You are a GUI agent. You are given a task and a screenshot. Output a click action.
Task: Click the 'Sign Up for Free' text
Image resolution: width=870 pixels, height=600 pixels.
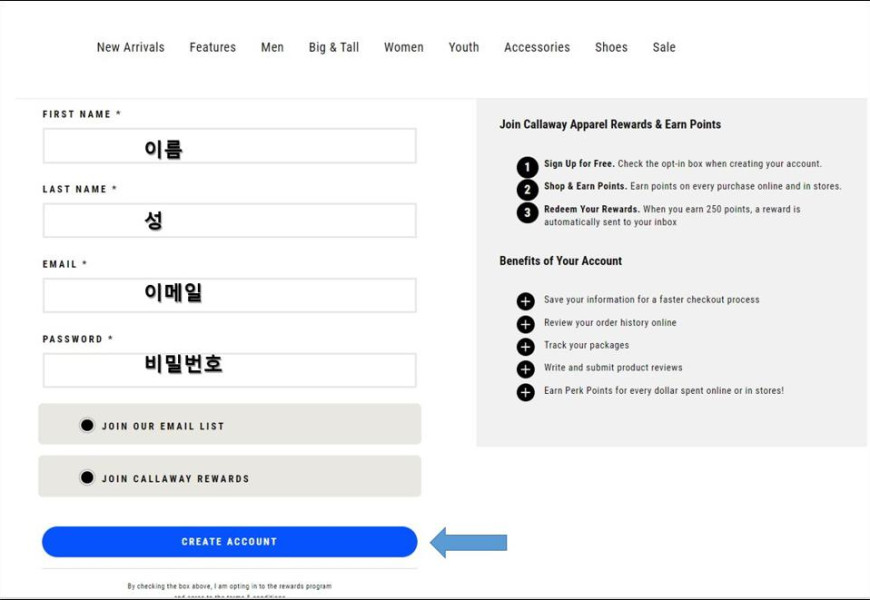[x=579, y=164]
